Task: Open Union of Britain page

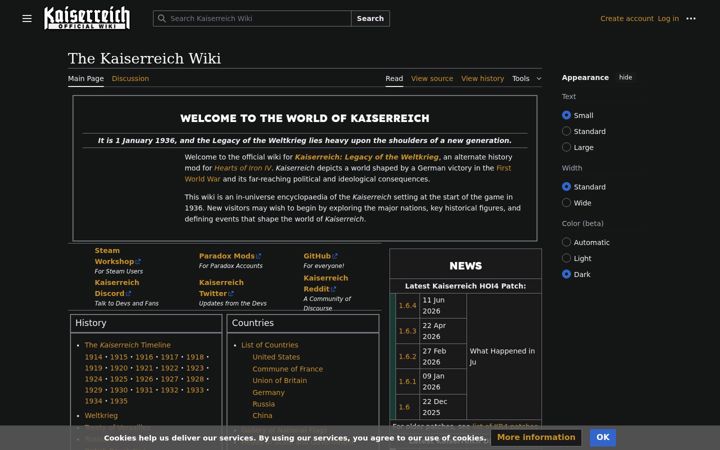Action: [280, 380]
